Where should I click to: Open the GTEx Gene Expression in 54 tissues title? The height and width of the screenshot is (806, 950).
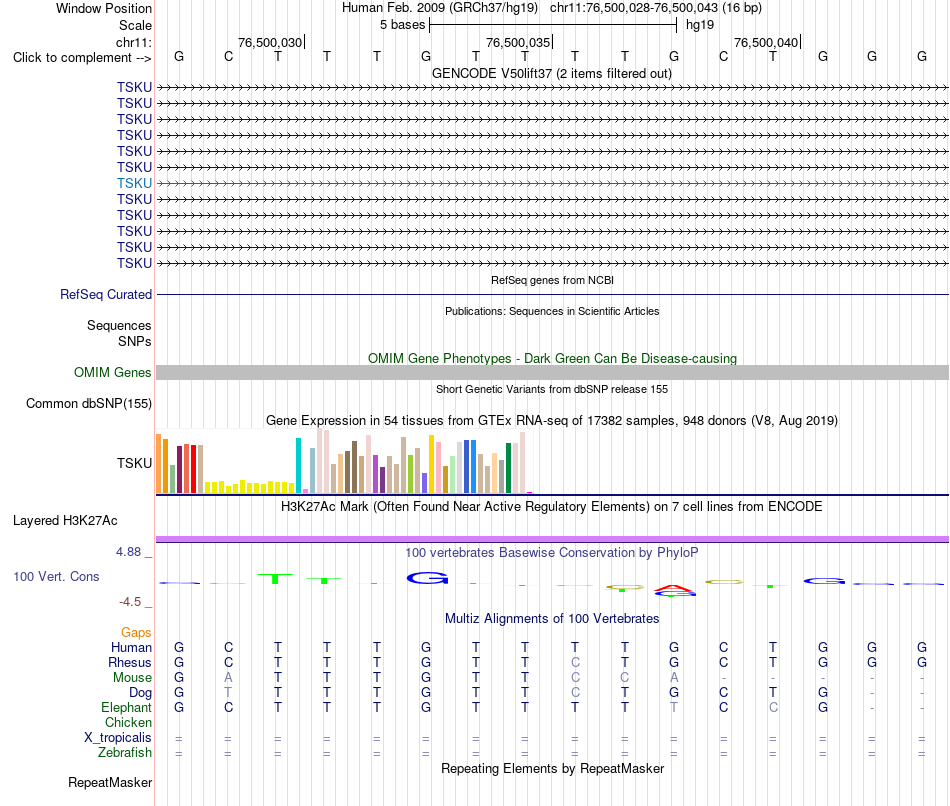point(551,421)
